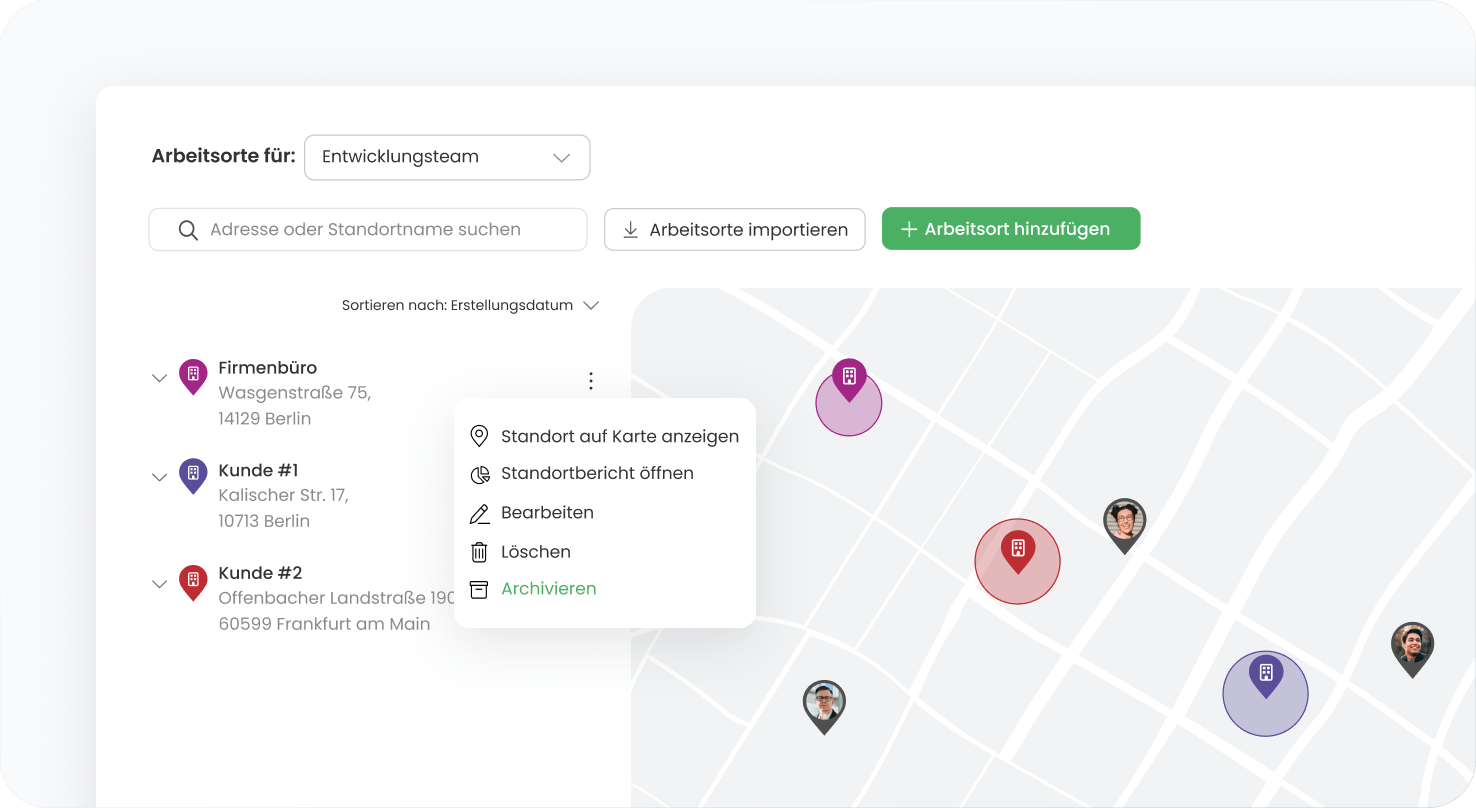
Task: Choose Archivieren from the context menu
Action: [x=548, y=589]
